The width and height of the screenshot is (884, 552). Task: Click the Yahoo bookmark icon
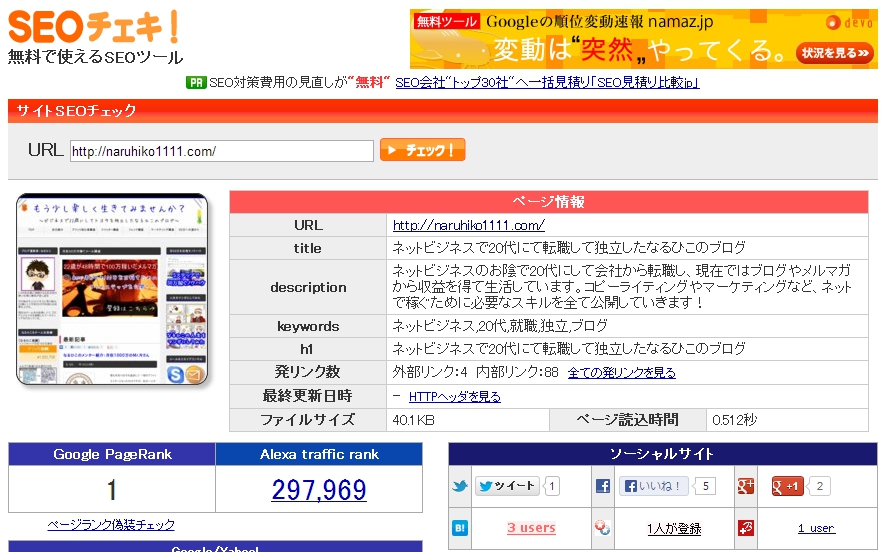pyautogui.click(x=603, y=528)
